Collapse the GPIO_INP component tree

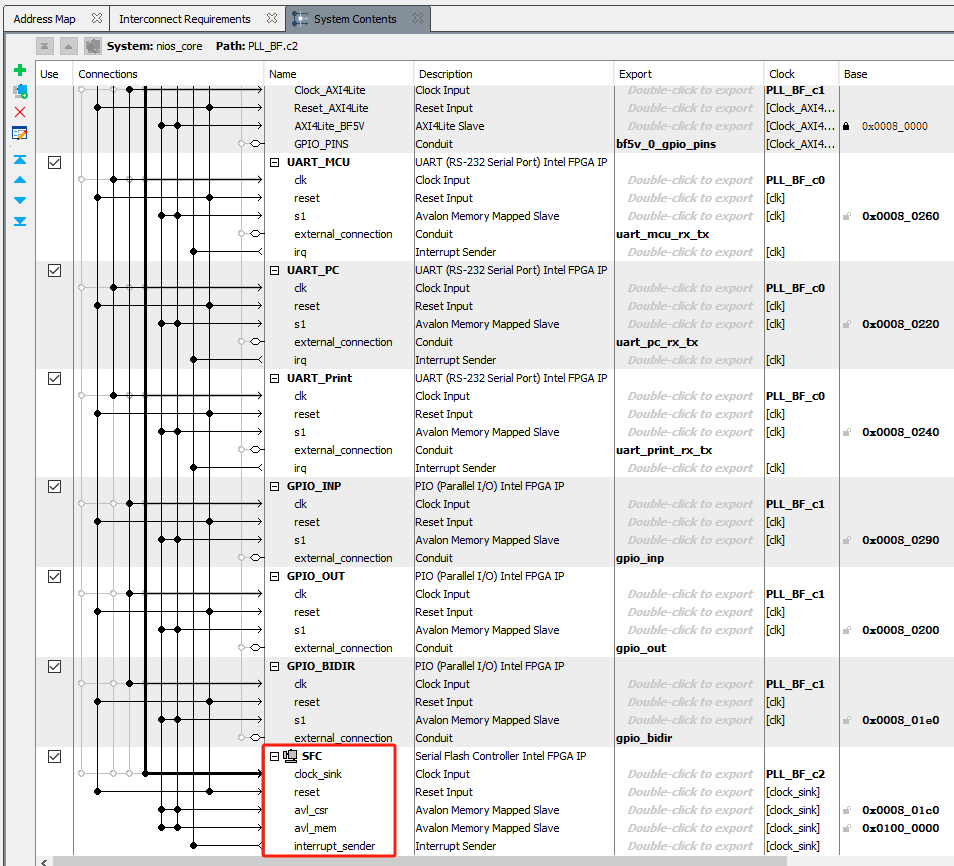[274, 486]
